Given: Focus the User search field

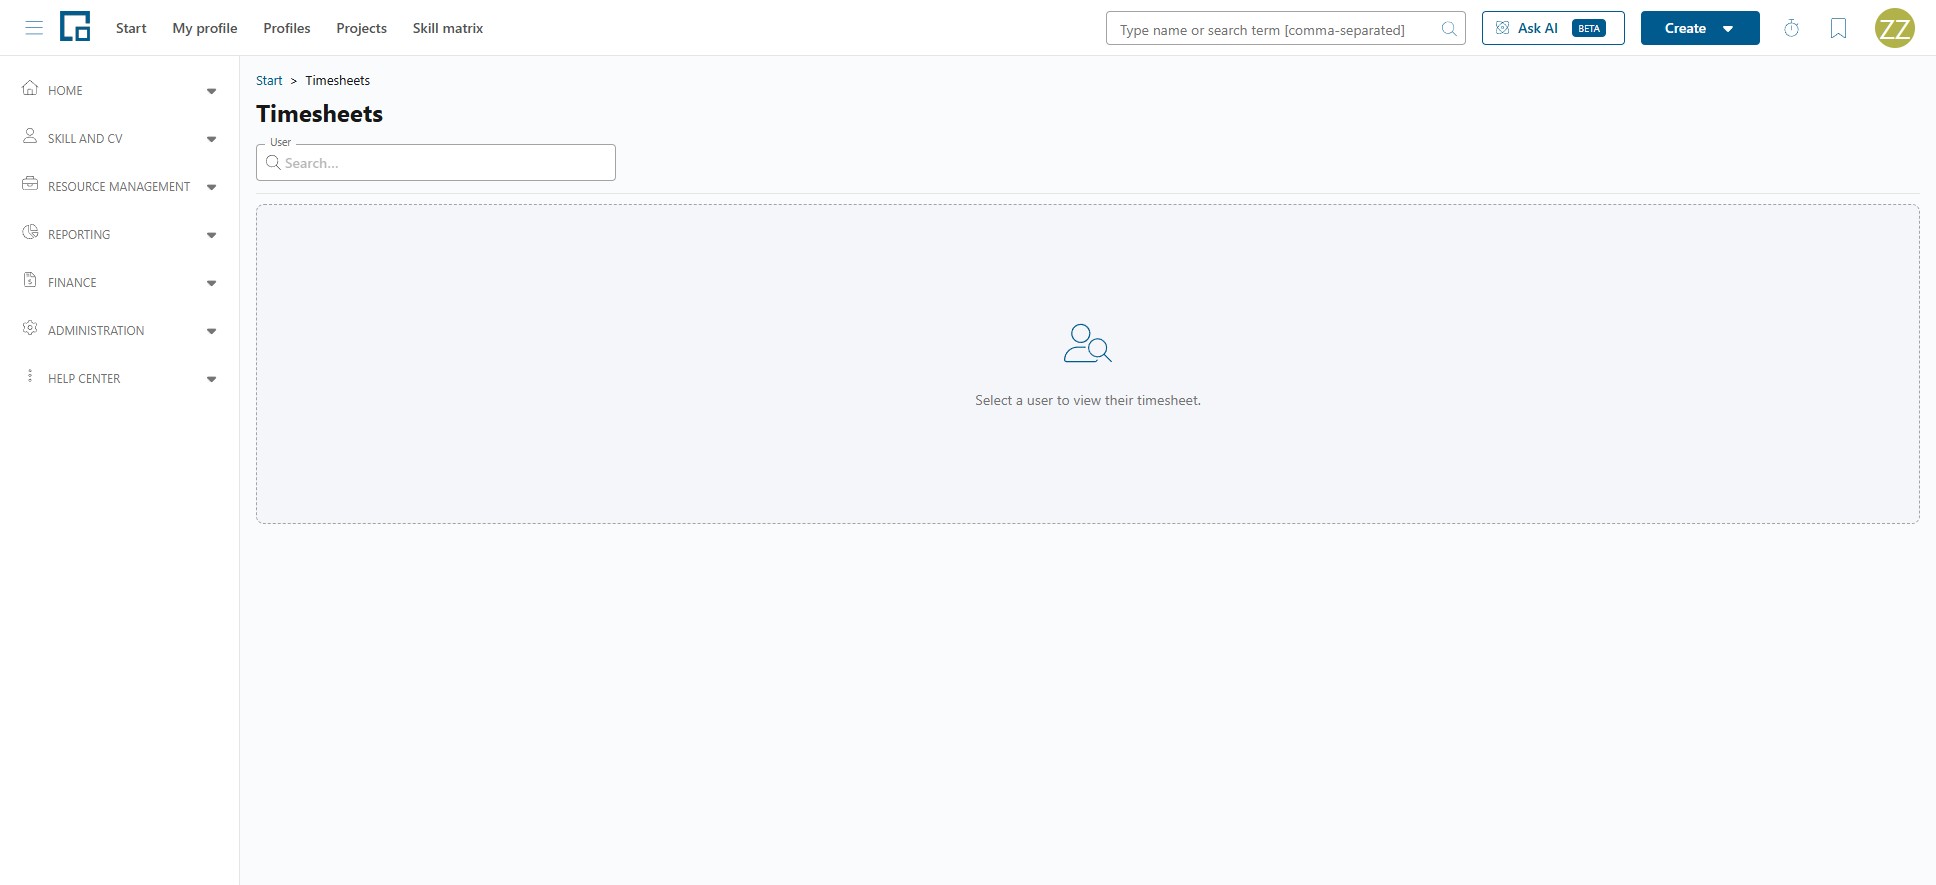Looking at the screenshot, I should coord(436,163).
